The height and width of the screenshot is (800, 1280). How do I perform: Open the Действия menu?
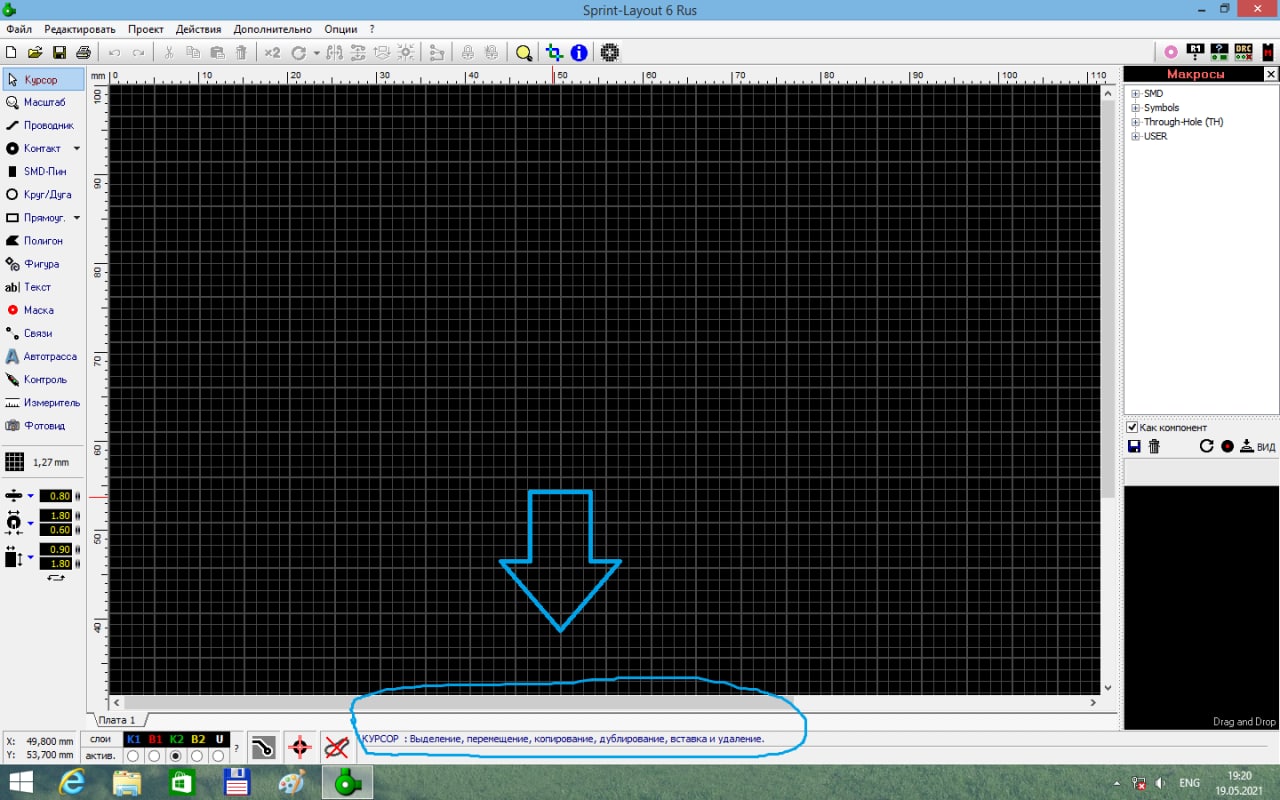(198, 29)
